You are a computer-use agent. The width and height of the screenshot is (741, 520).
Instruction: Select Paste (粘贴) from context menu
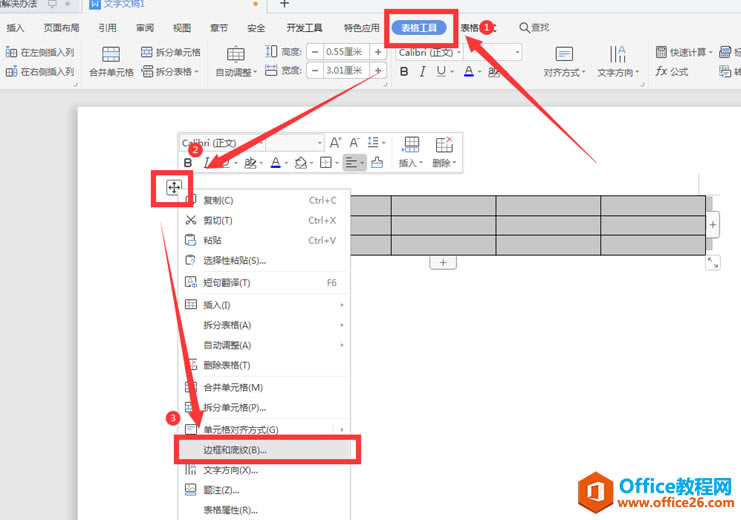pos(264,240)
